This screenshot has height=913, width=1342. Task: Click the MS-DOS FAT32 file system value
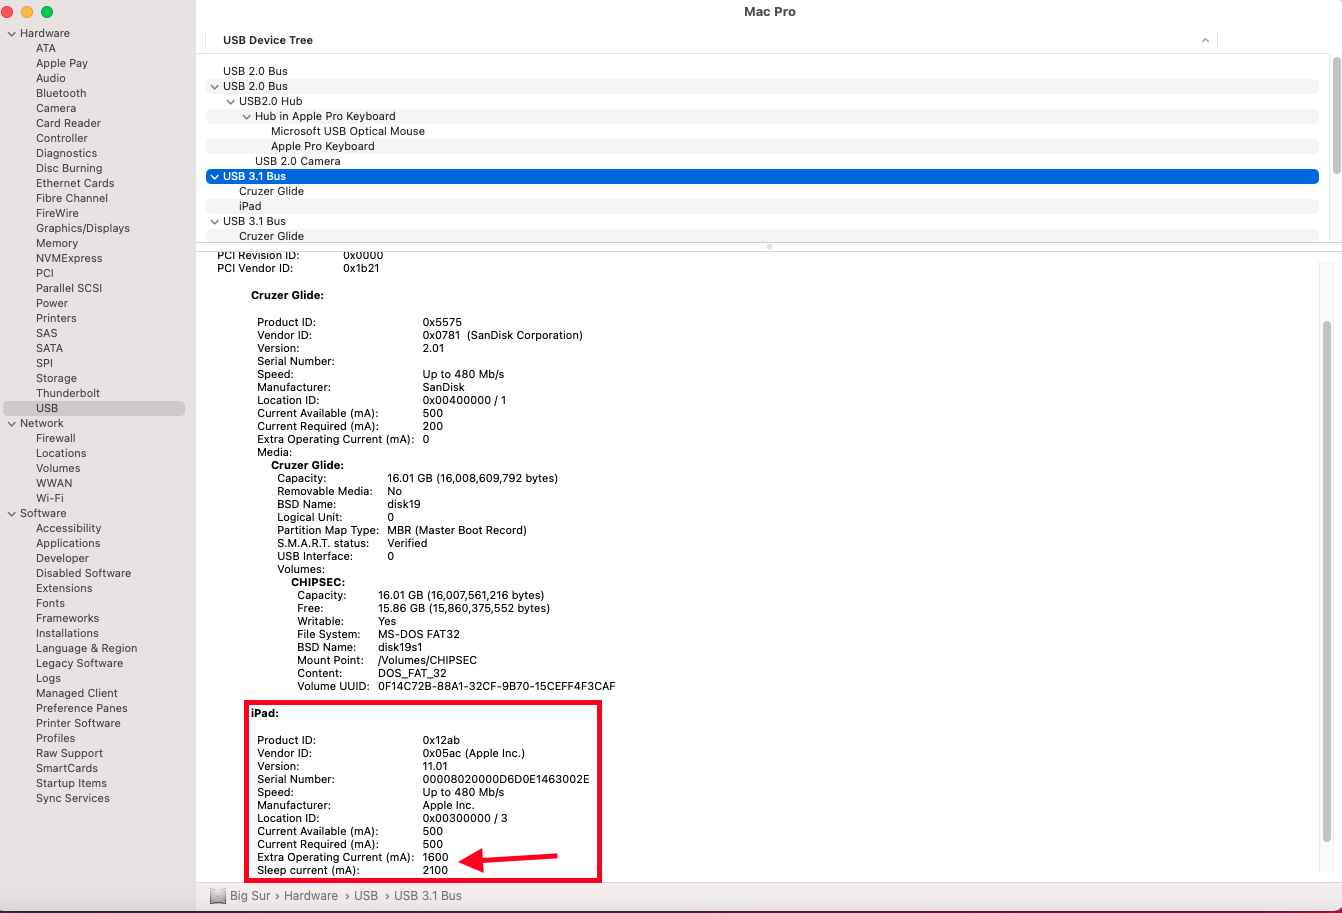coord(419,634)
